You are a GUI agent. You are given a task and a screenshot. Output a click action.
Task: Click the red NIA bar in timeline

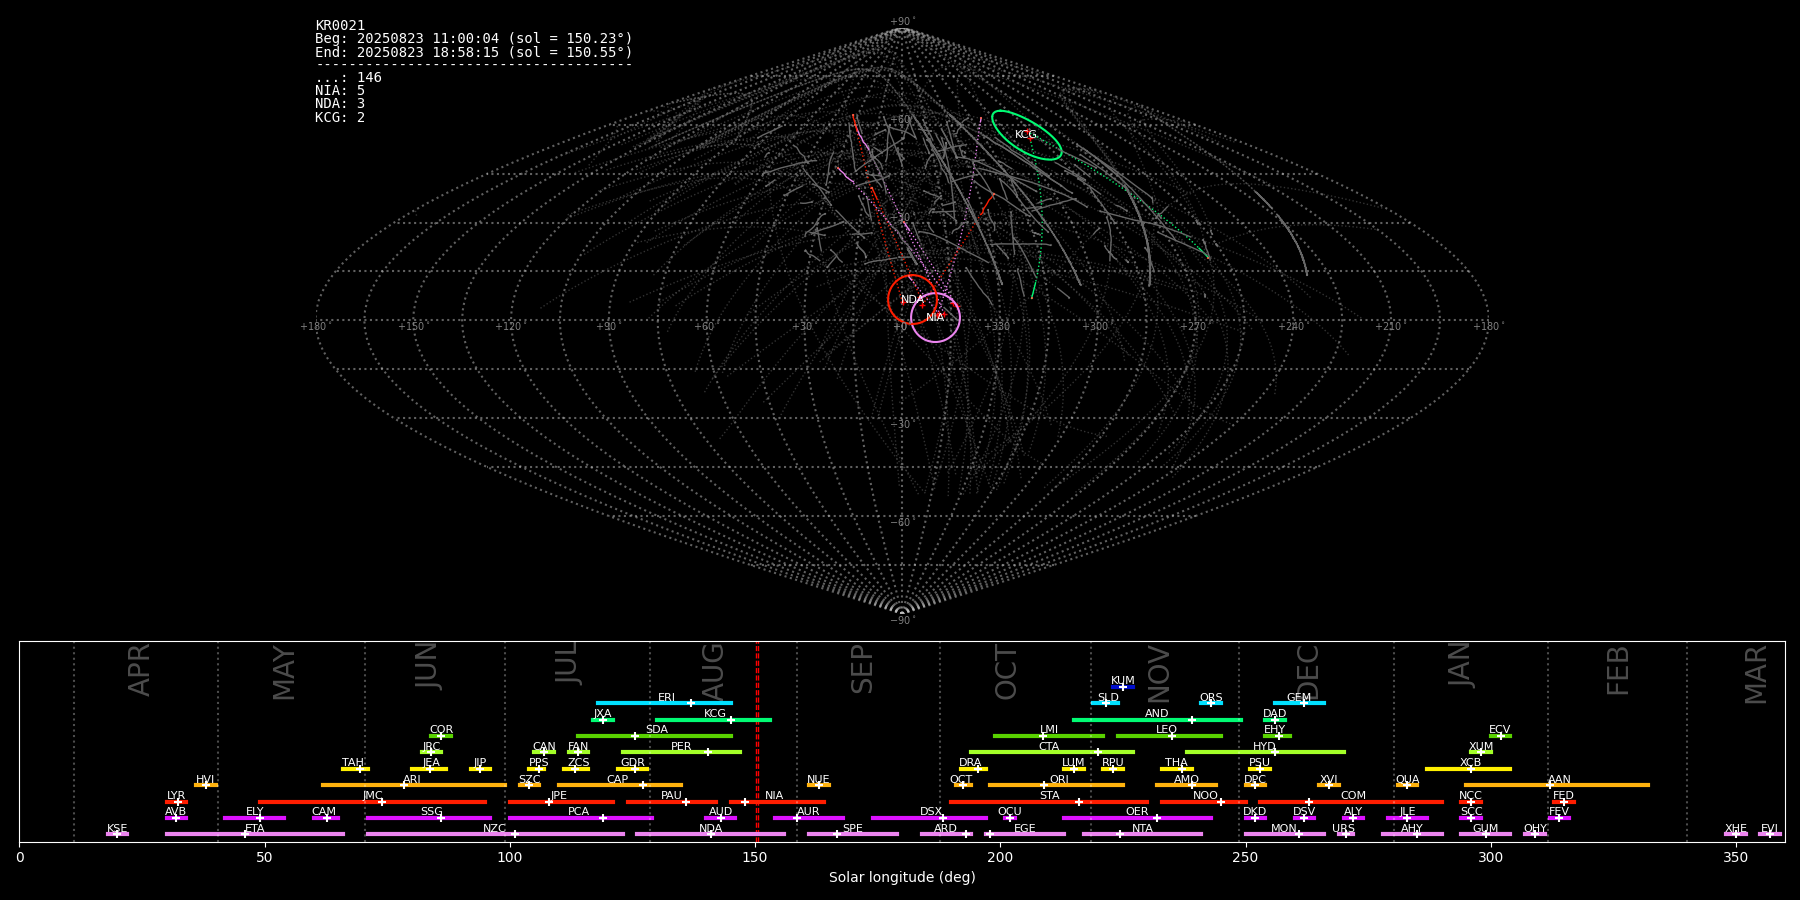(777, 801)
